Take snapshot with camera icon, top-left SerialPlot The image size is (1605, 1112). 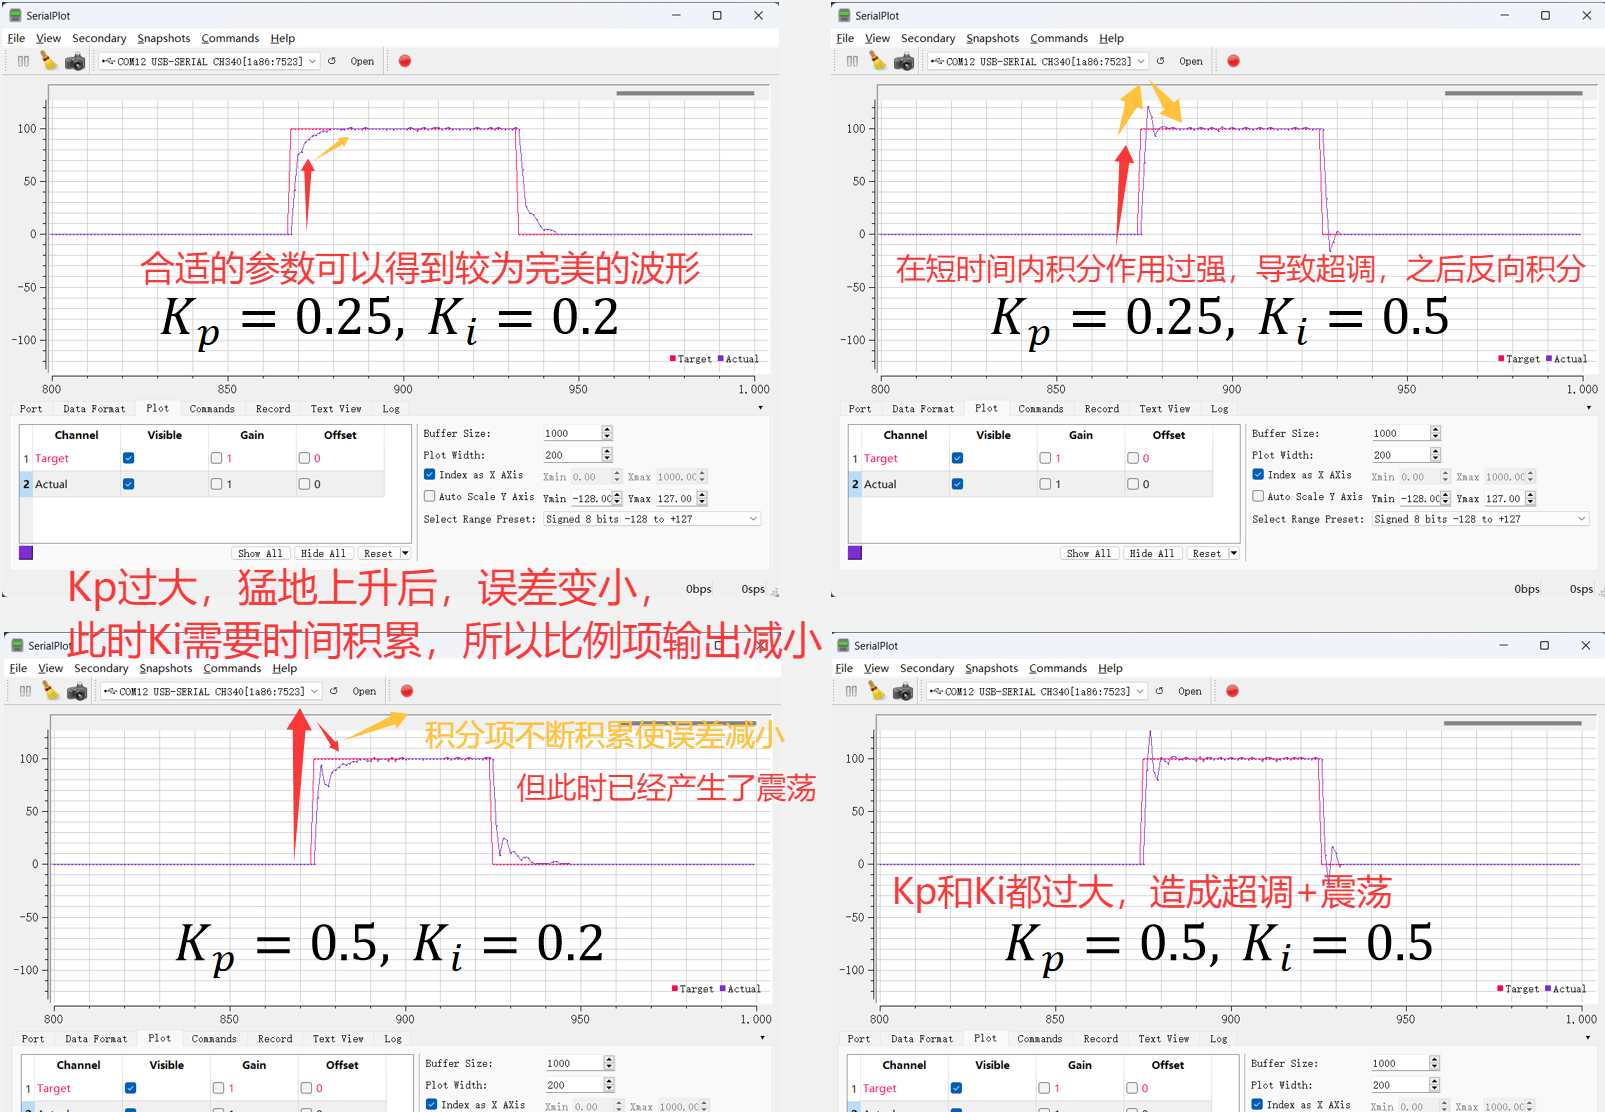[x=75, y=62]
